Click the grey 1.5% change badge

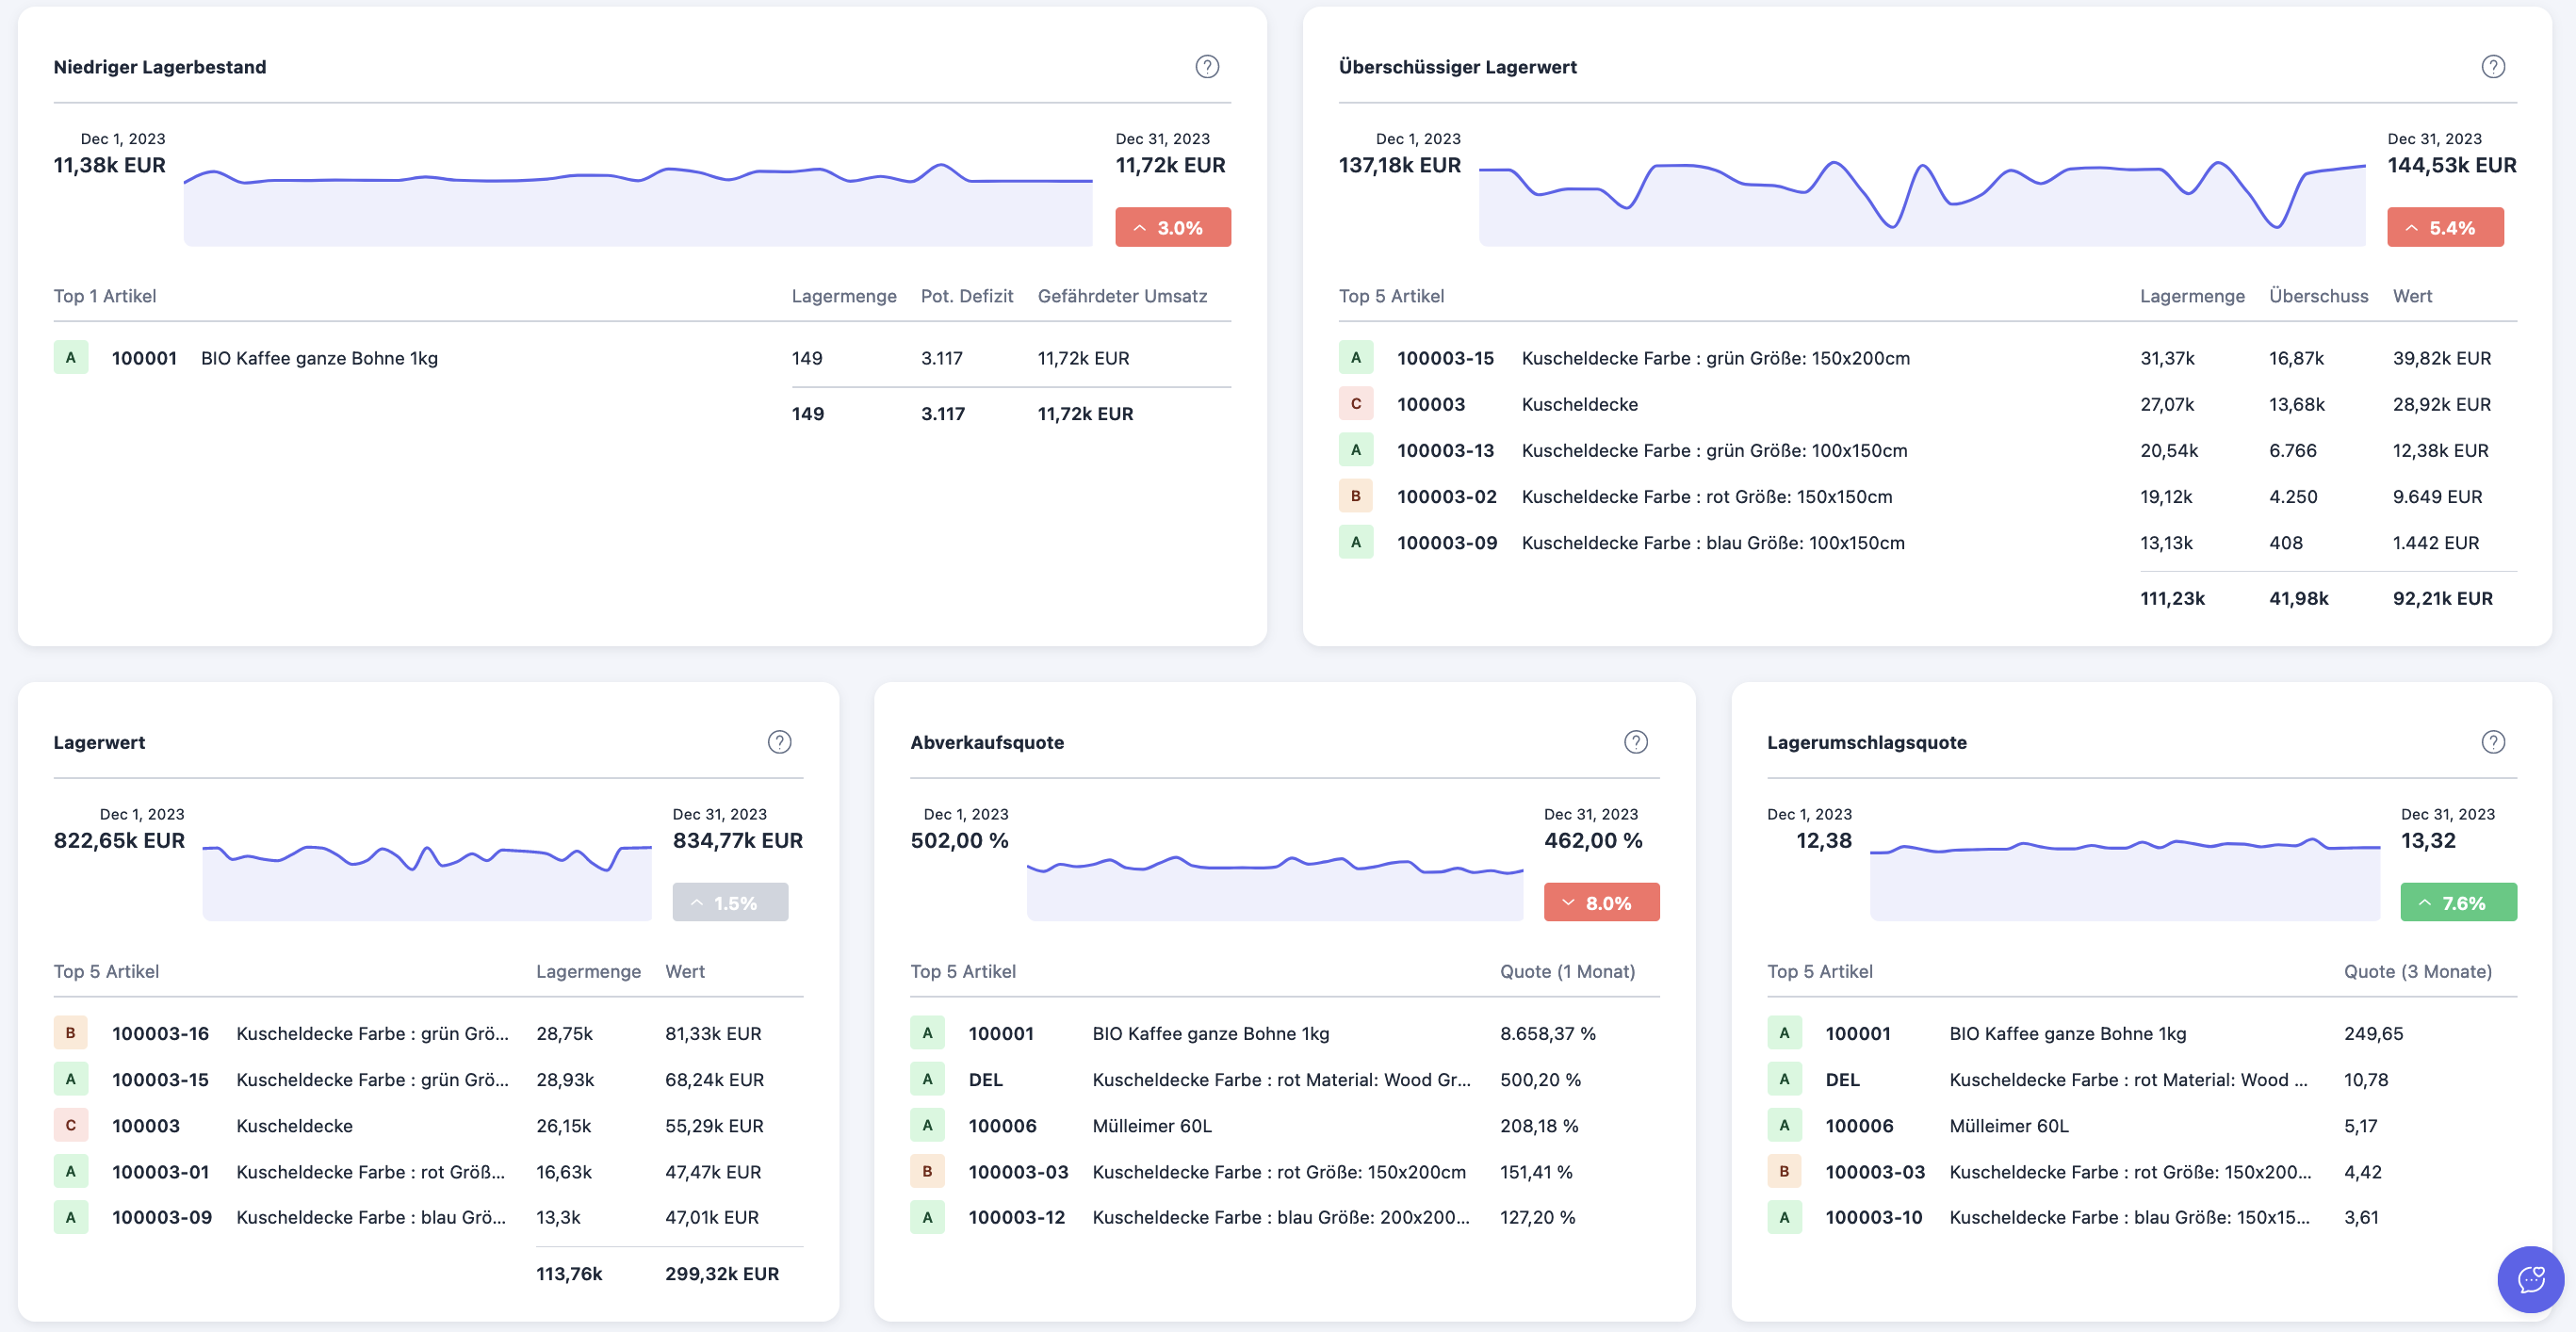(730, 903)
